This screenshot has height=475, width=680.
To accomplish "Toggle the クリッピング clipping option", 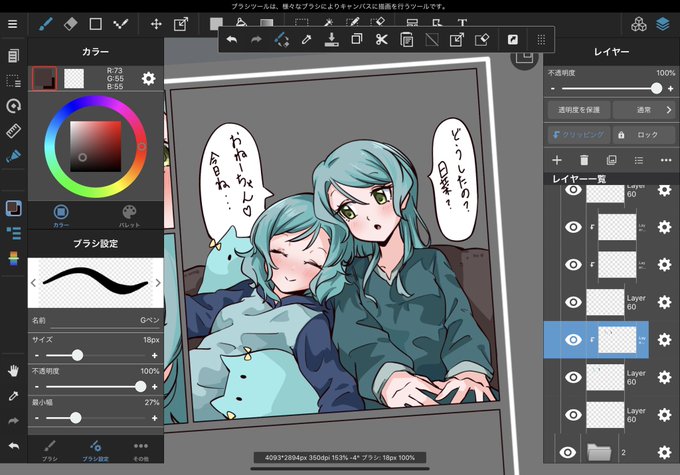I will pyautogui.click(x=579, y=135).
